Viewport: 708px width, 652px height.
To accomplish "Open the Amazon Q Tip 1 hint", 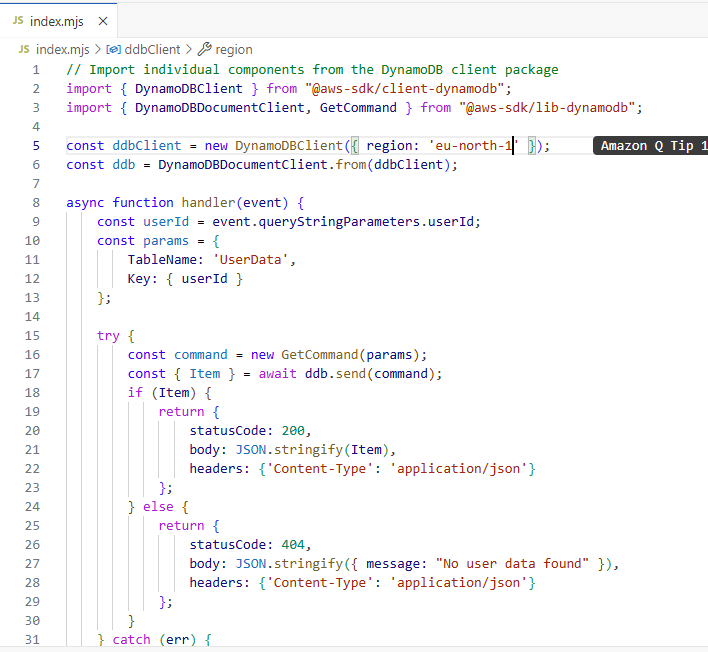I will (x=652, y=146).
